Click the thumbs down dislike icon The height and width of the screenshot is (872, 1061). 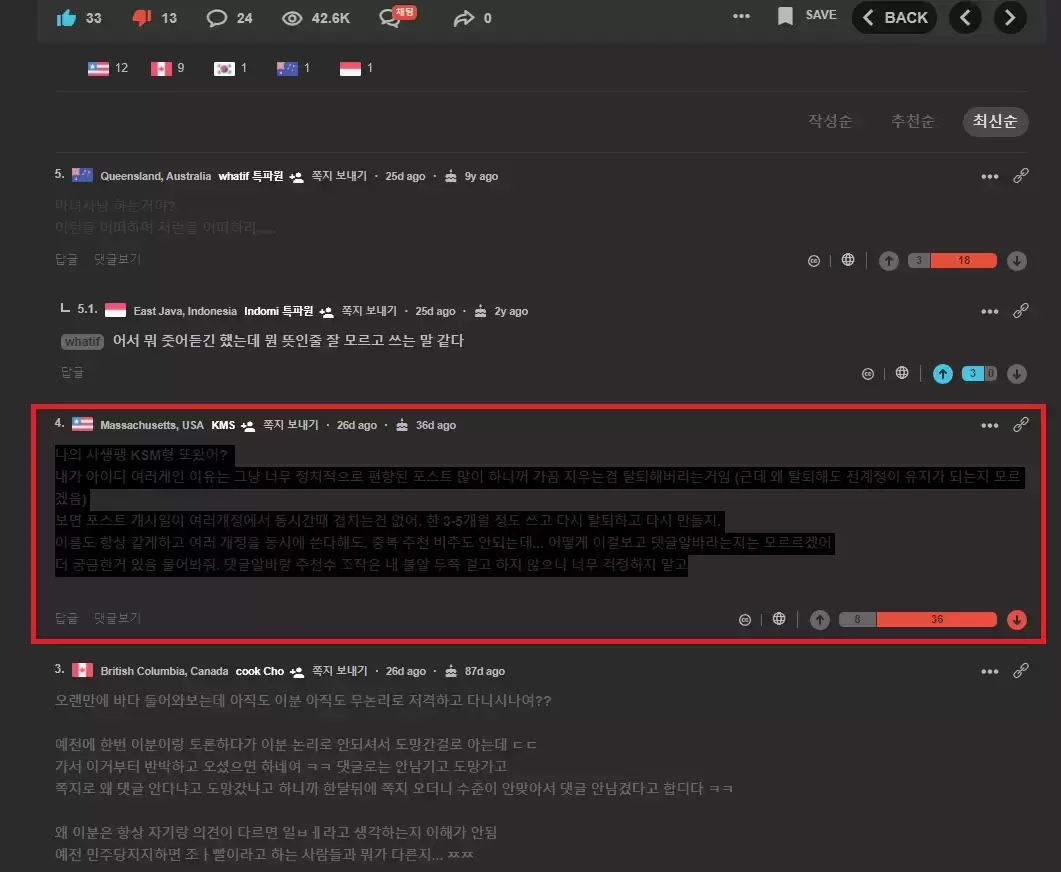pyautogui.click(x=141, y=17)
